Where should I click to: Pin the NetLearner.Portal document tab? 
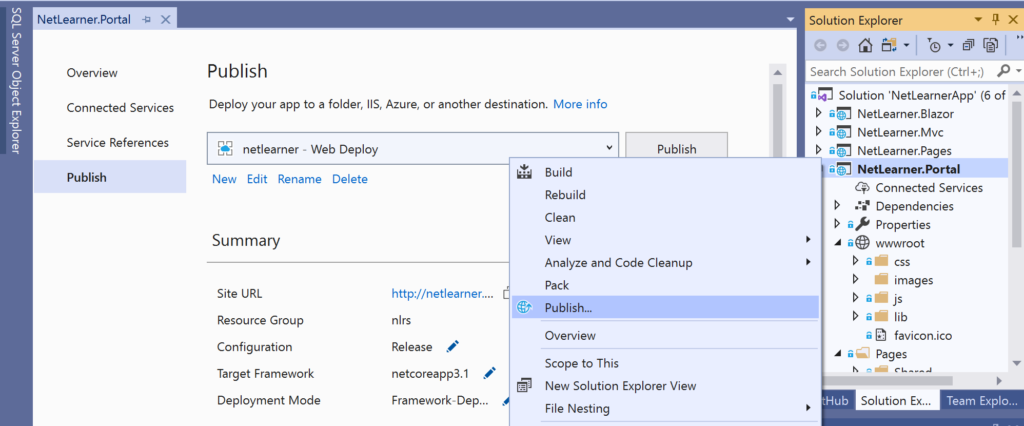(146, 20)
